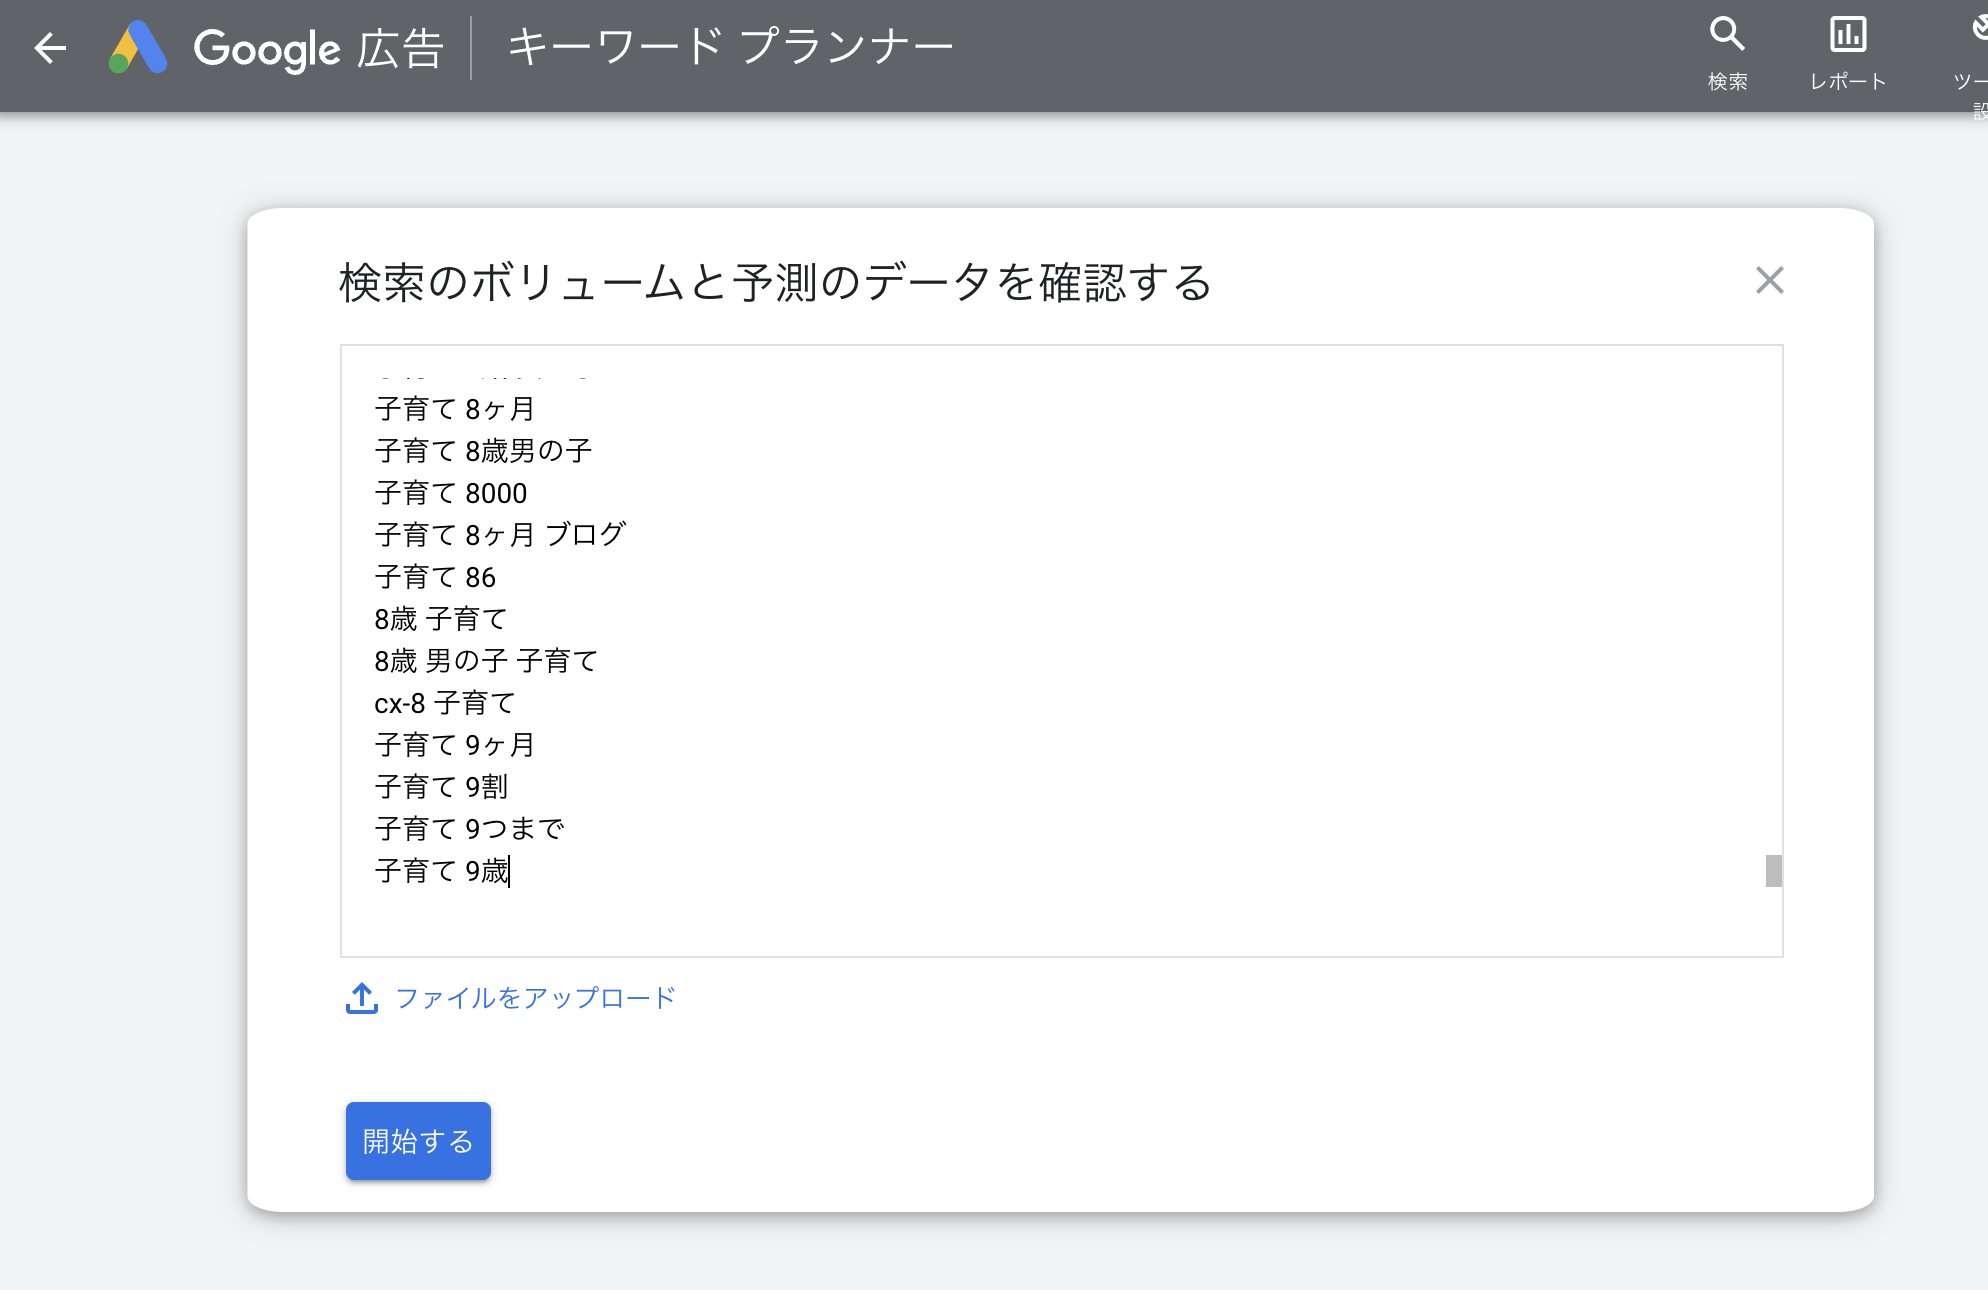Open the search (検索) magnifier icon
1988x1290 pixels.
click(1727, 35)
